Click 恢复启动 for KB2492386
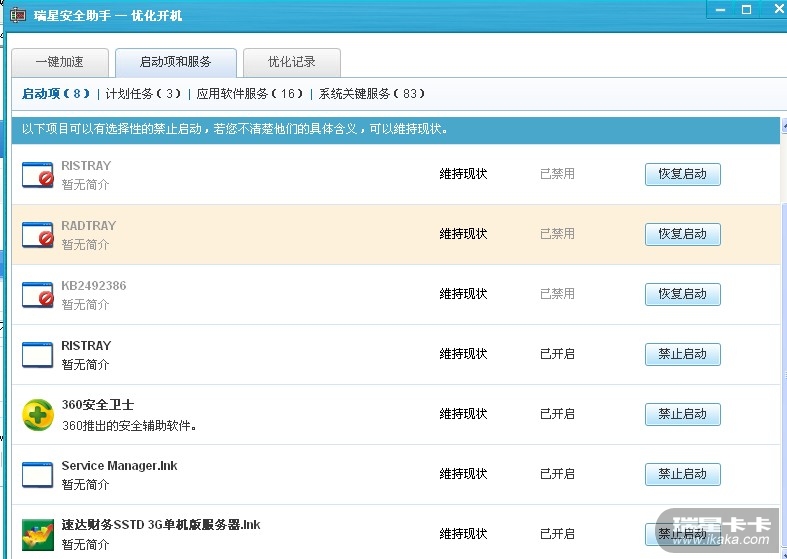787x559 pixels. 682,294
